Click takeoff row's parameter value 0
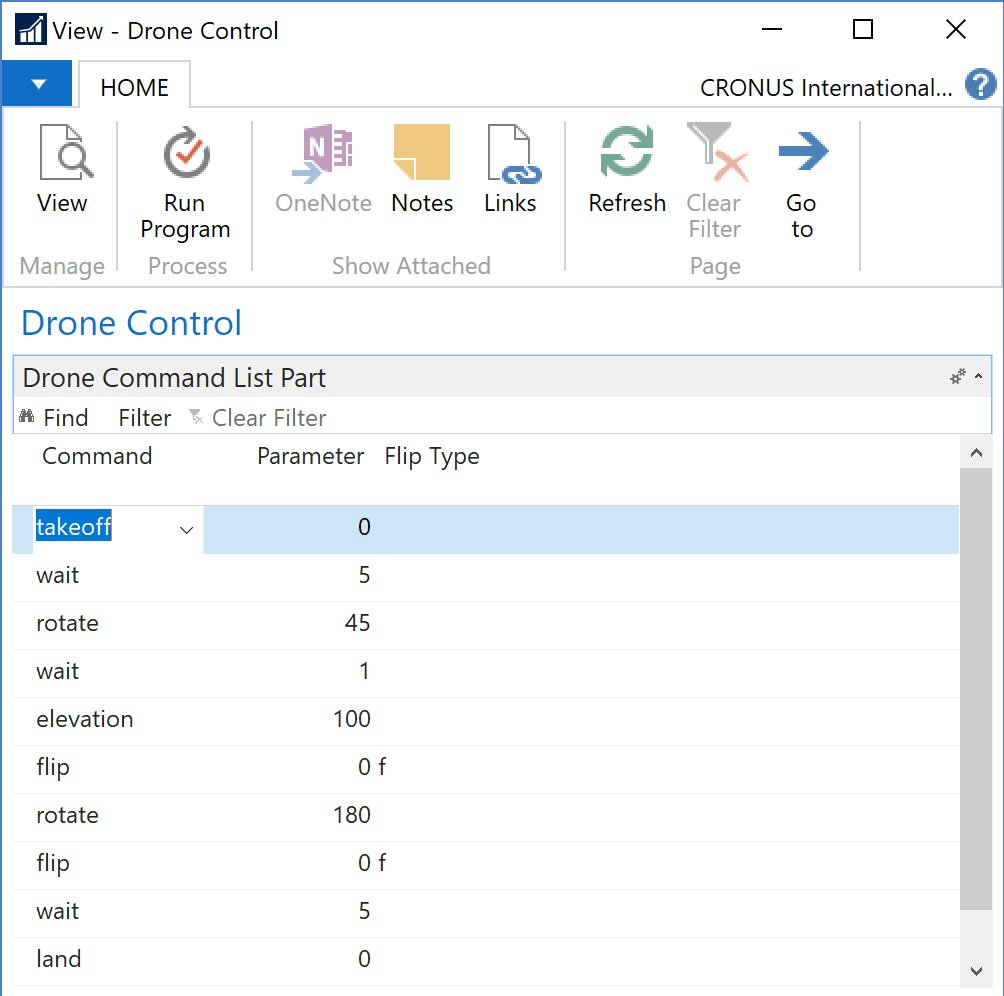 click(364, 527)
